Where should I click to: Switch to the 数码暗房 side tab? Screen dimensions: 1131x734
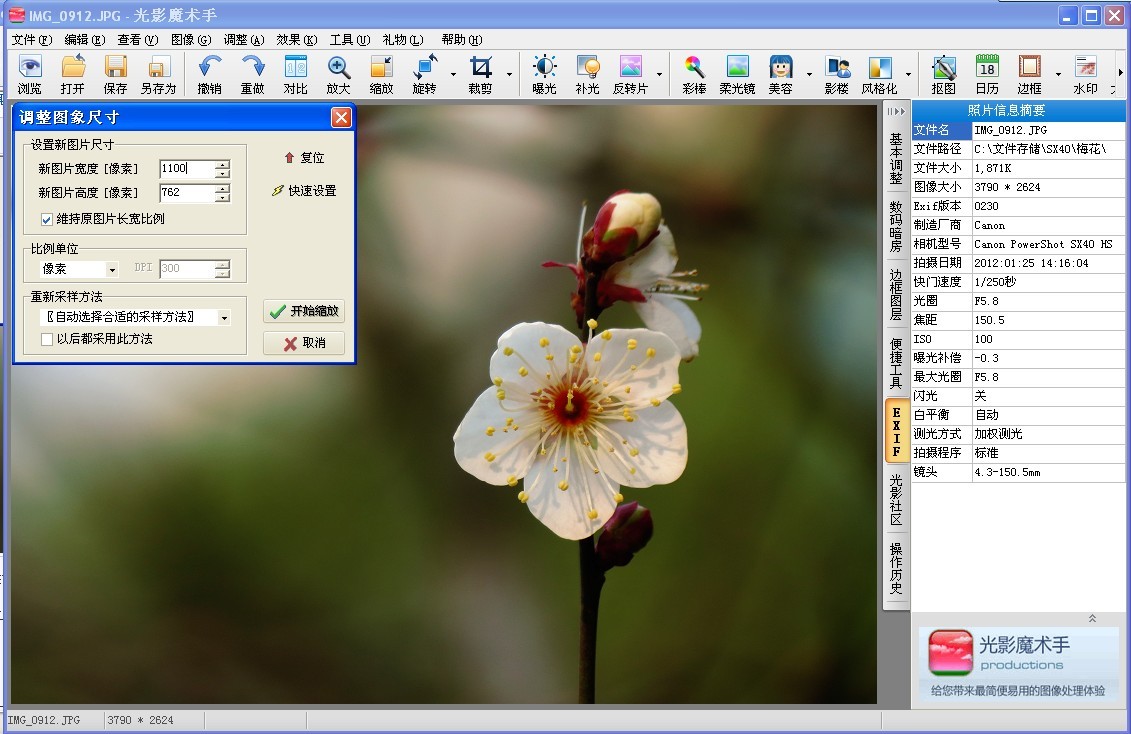896,226
